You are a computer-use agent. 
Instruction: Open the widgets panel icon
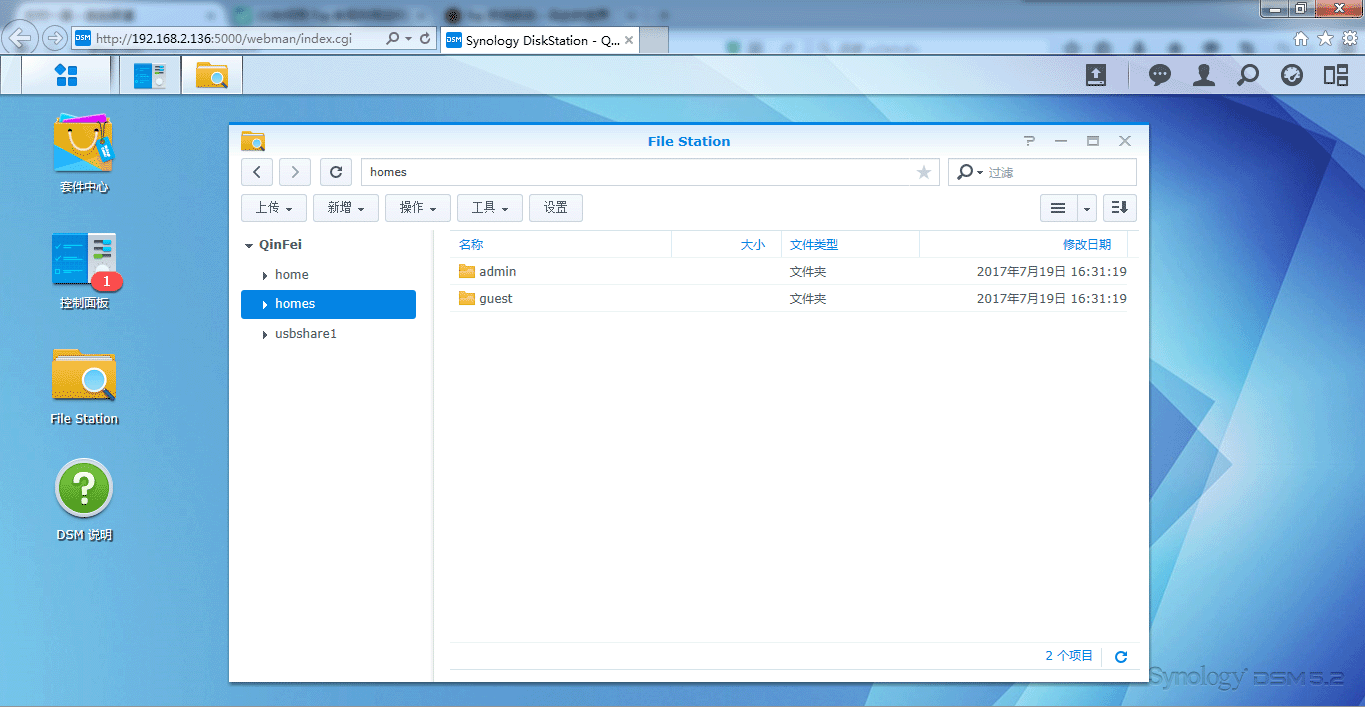point(1336,75)
